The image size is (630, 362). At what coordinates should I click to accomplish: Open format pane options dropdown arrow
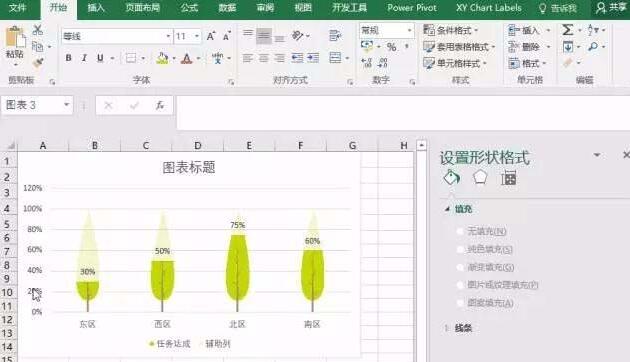(597, 155)
